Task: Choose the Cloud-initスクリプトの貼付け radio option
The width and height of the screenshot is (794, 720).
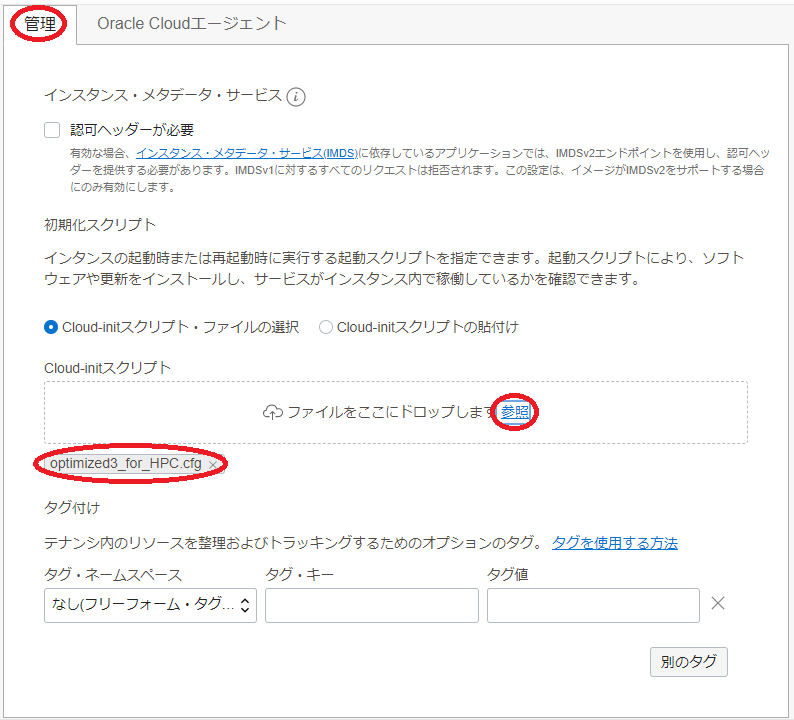Action: pos(326,327)
